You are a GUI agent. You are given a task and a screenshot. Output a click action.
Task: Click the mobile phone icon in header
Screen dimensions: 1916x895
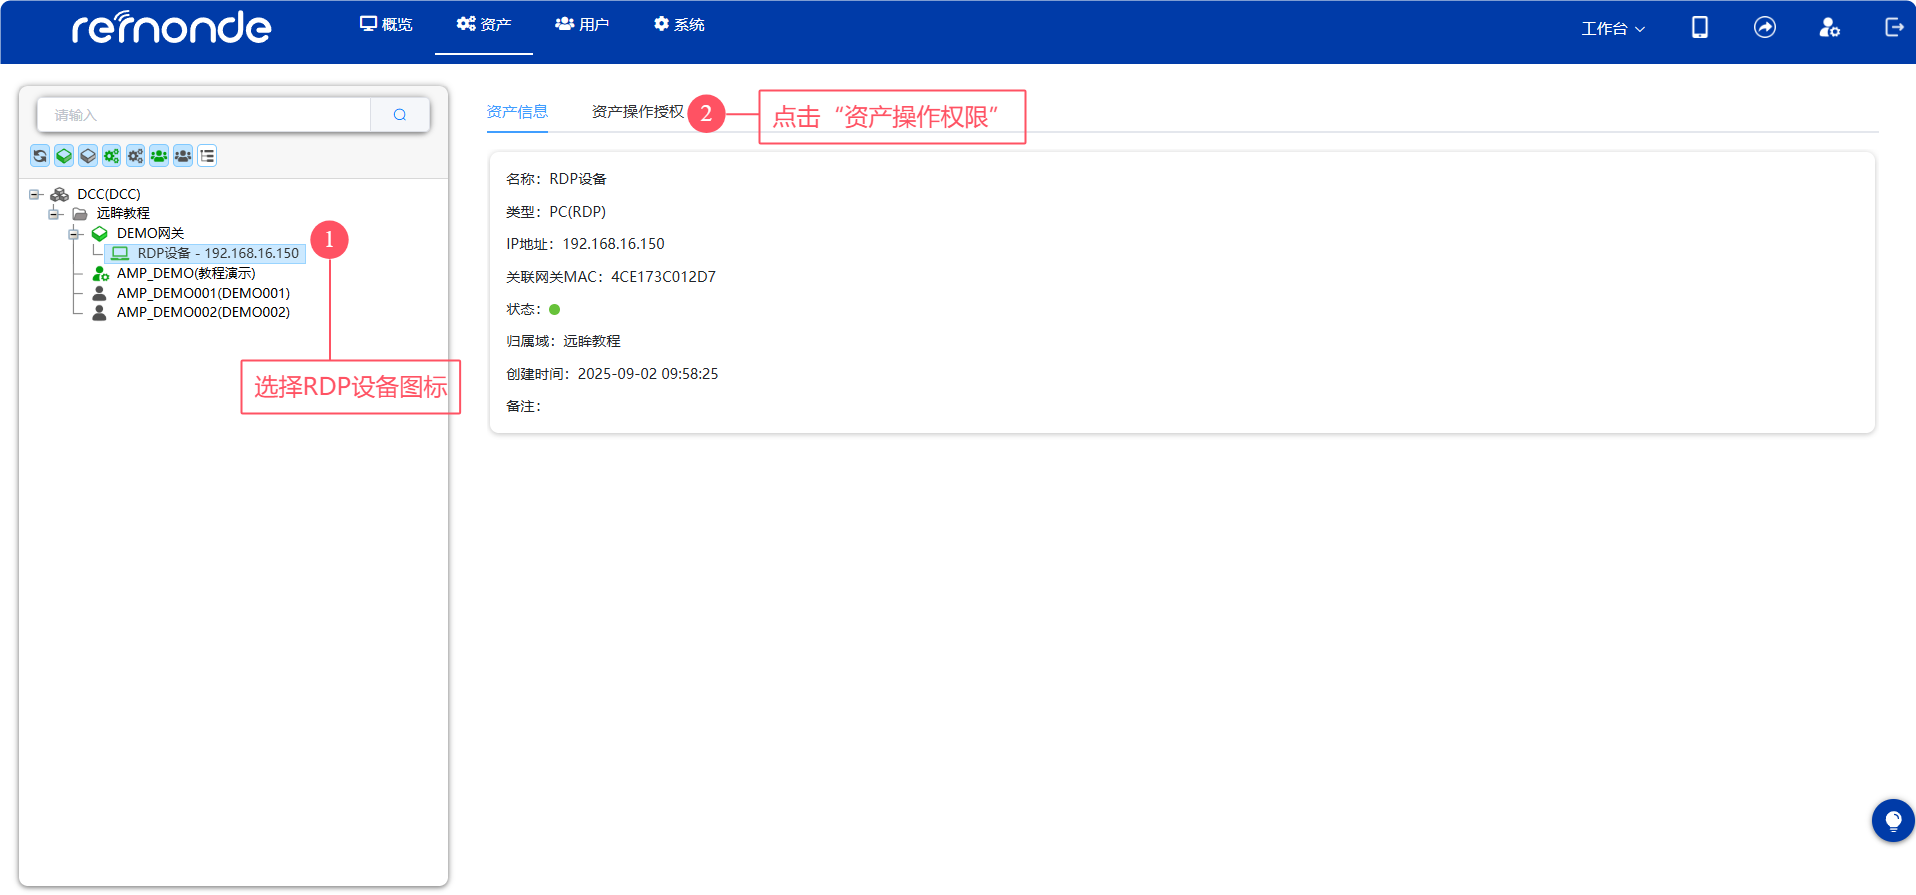[1699, 27]
